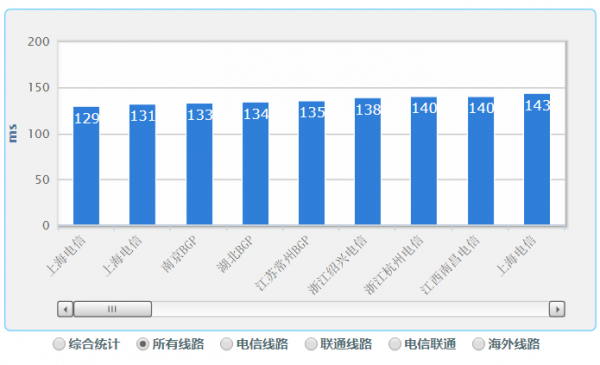Click the bar labeled 129
Screen dimensions: 600x365
86,166
